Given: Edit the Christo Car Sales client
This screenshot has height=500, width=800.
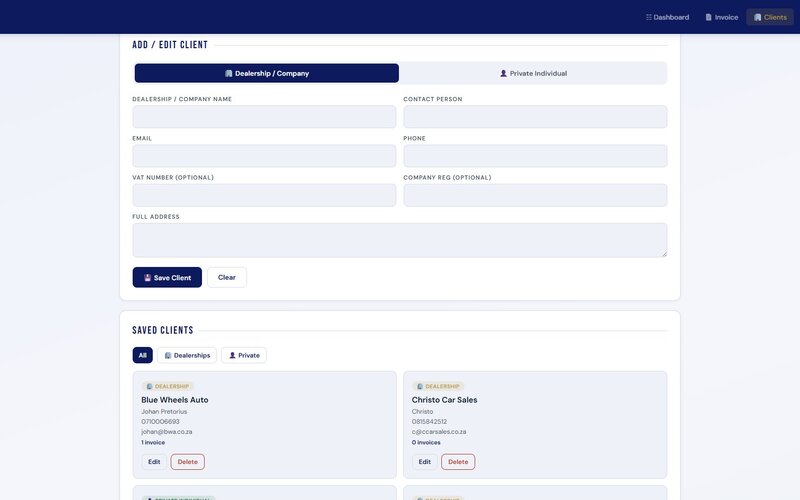Looking at the screenshot, I should (424, 462).
